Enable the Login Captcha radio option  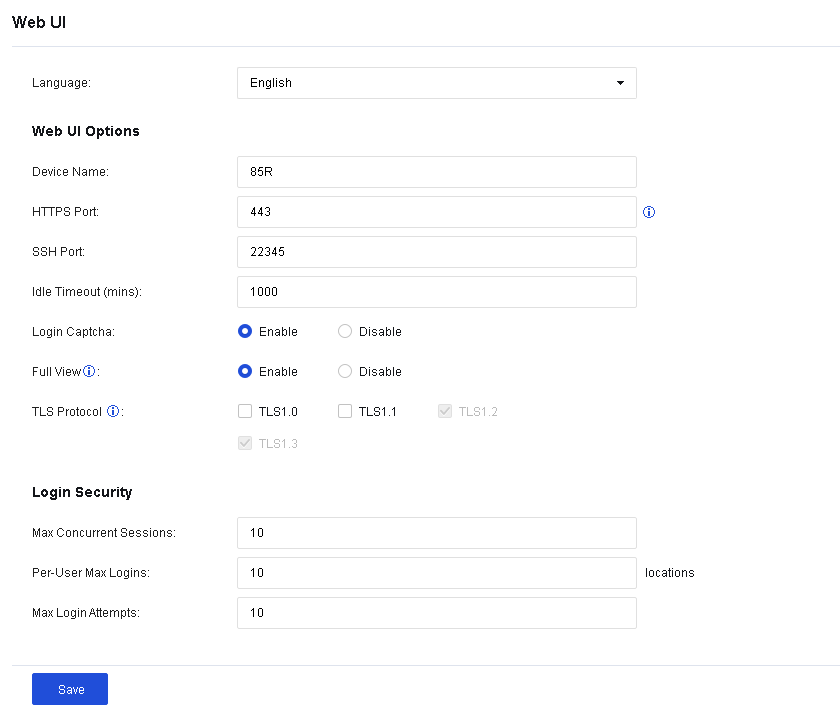245,331
